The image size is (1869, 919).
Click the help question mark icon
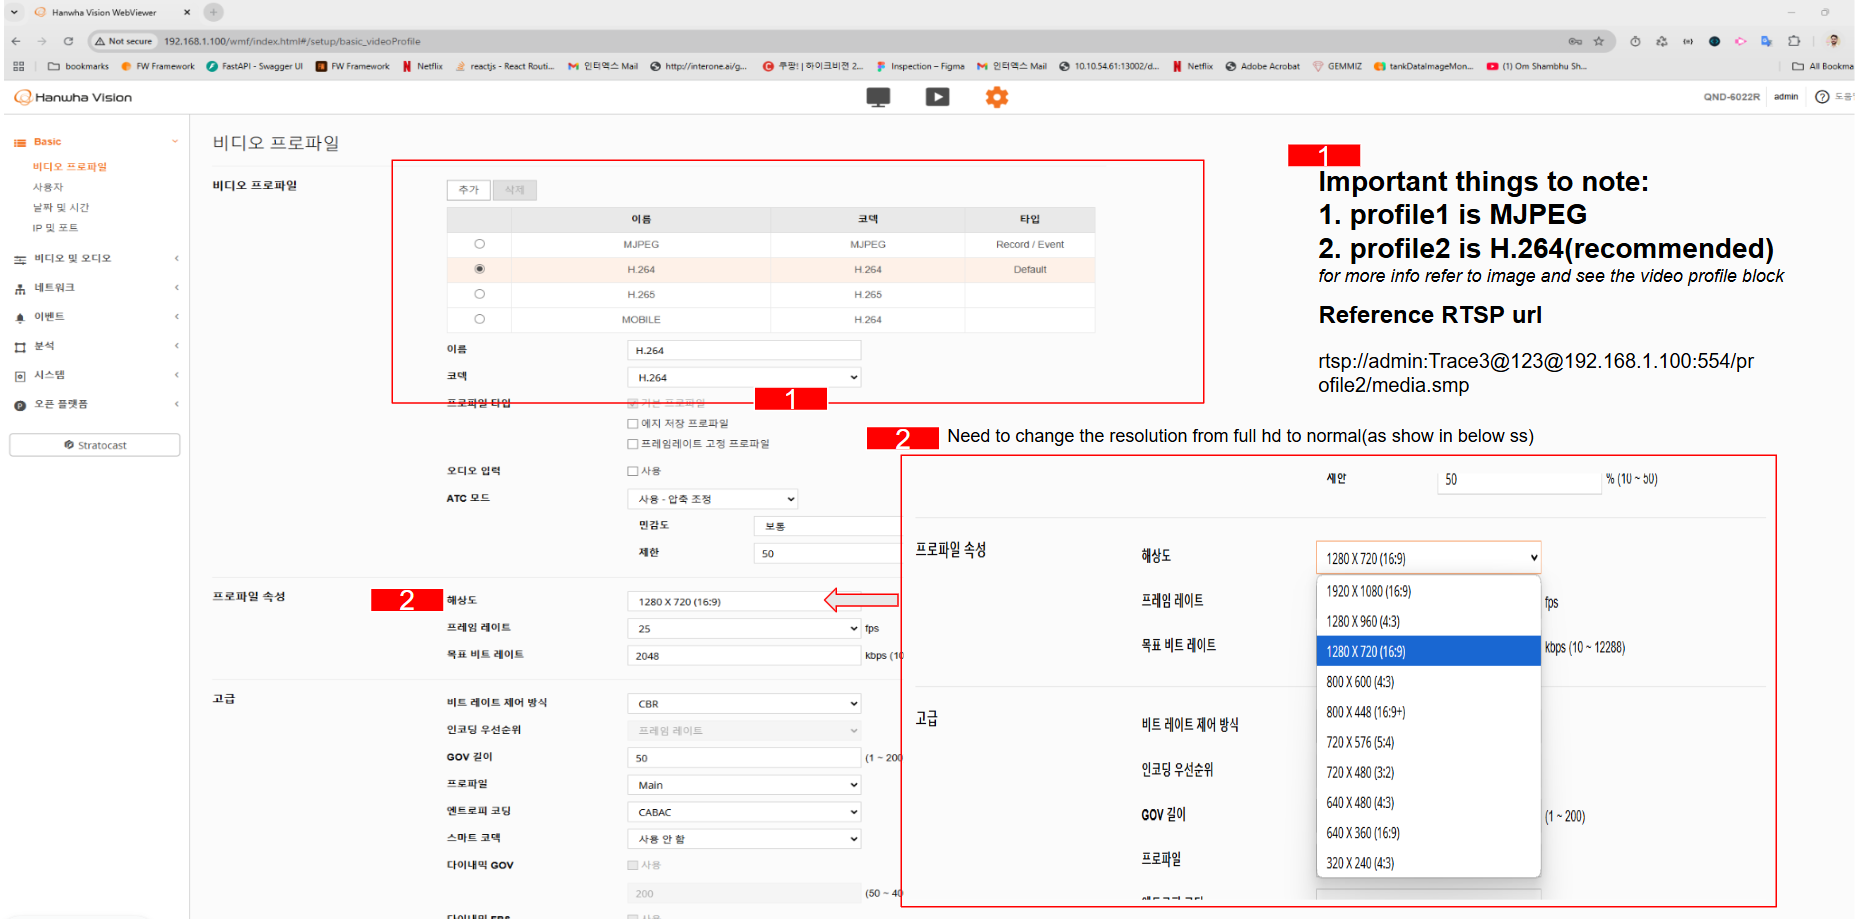point(1821,97)
